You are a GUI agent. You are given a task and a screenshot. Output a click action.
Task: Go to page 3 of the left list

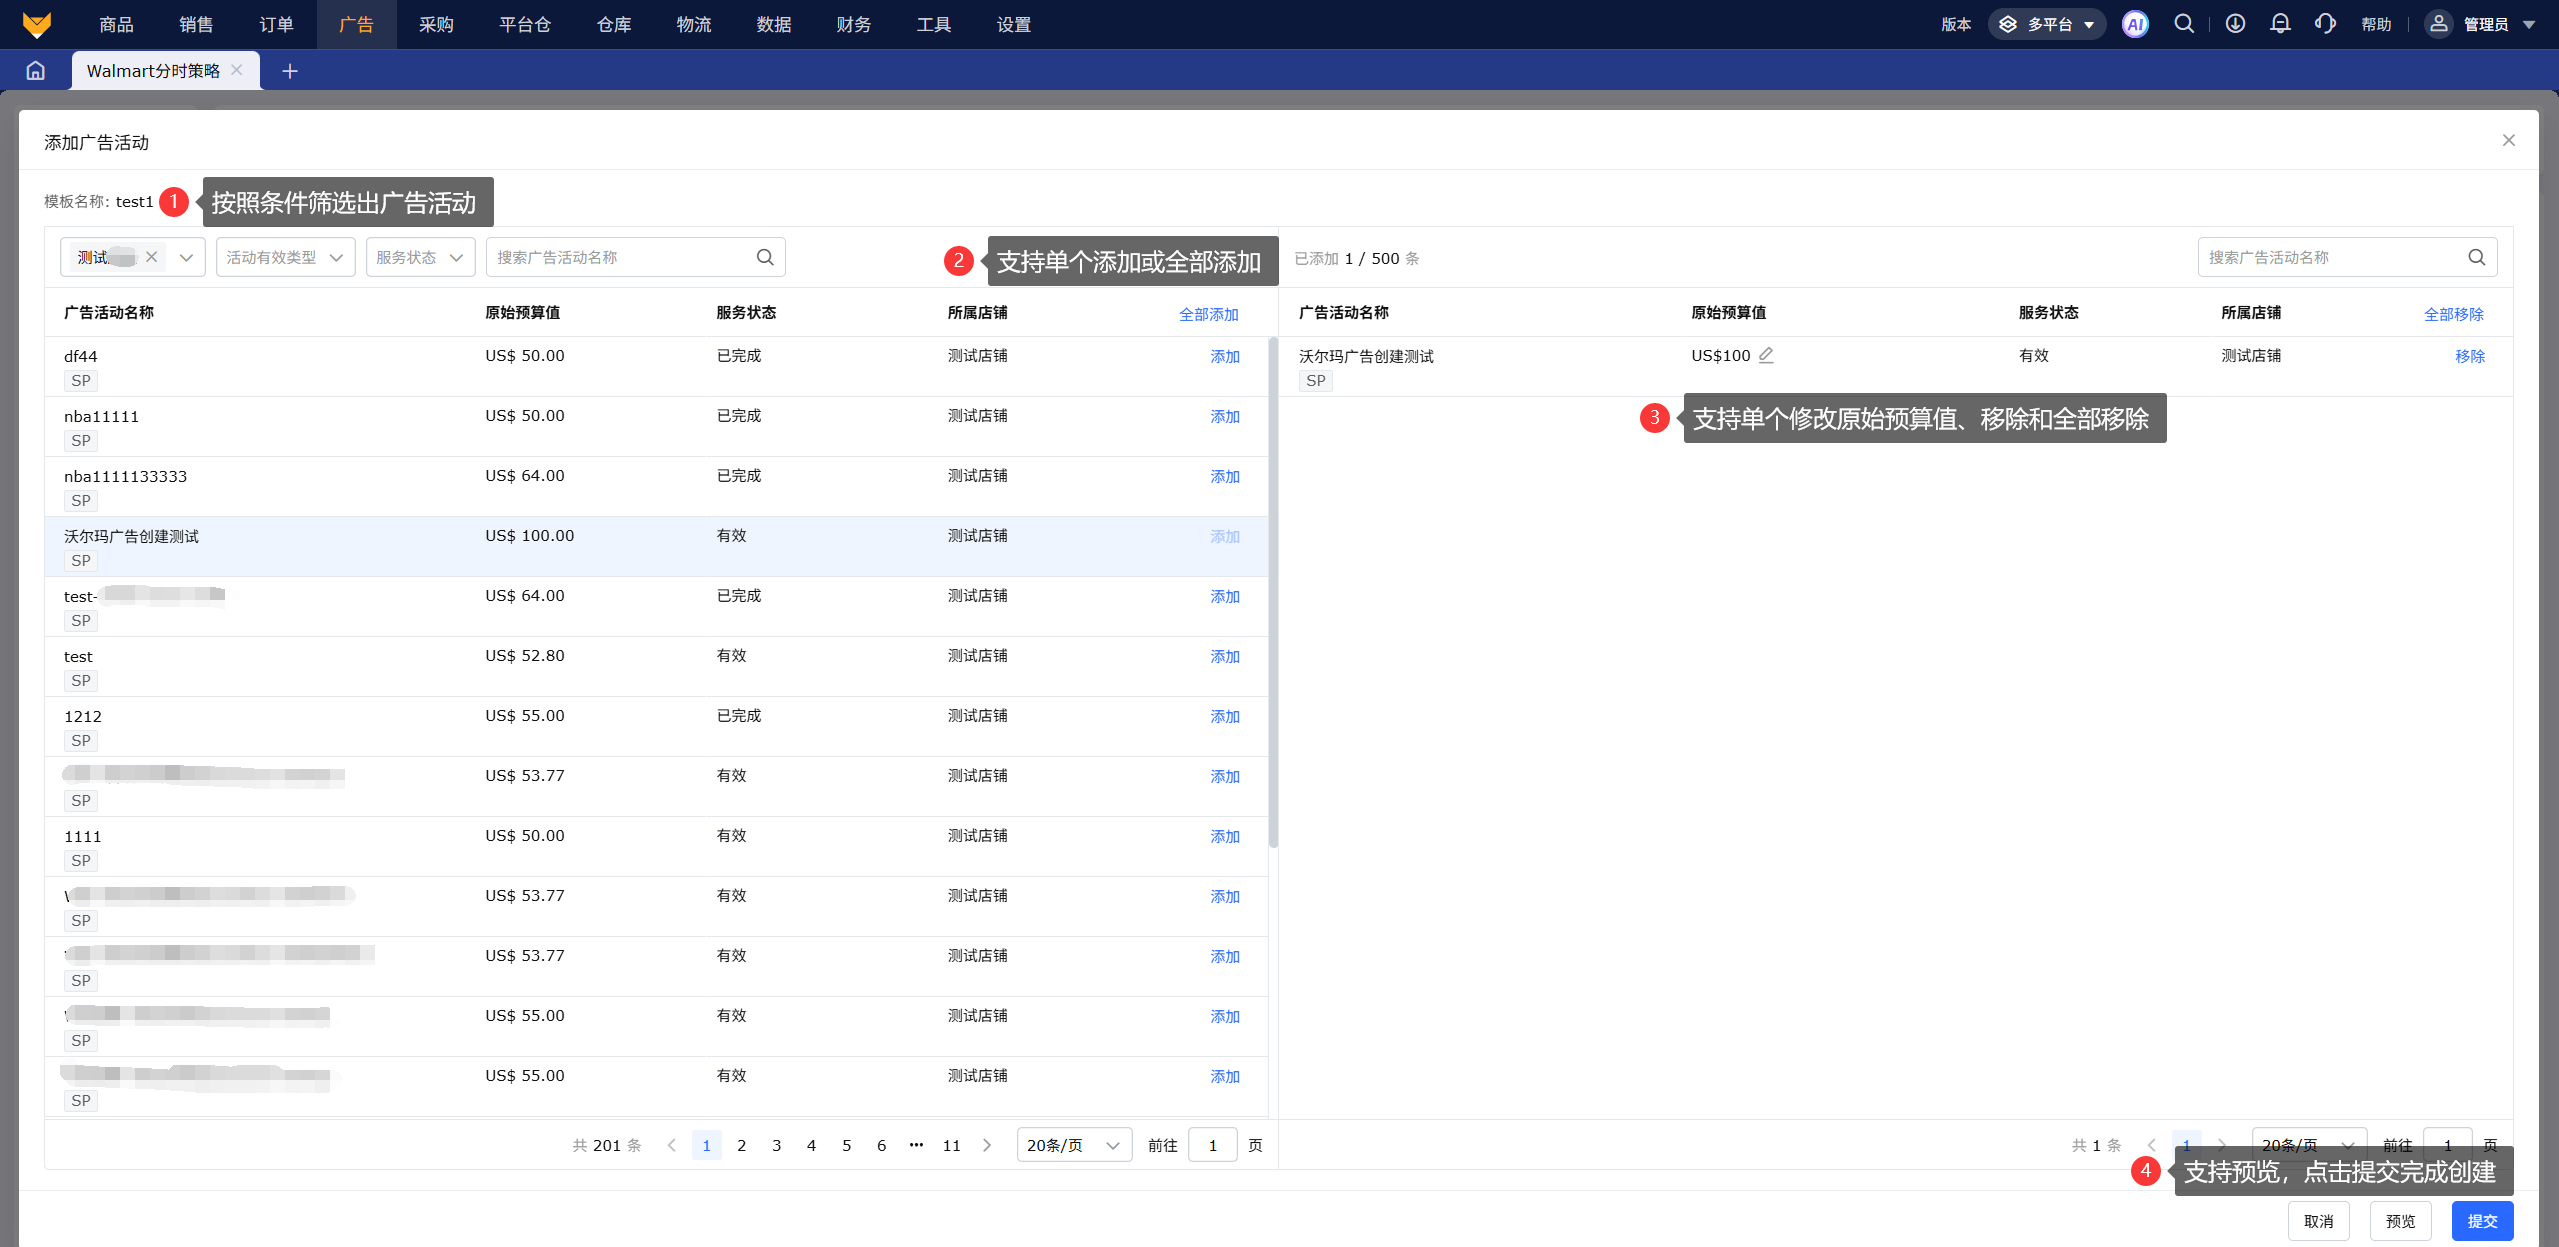(776, 1145)
